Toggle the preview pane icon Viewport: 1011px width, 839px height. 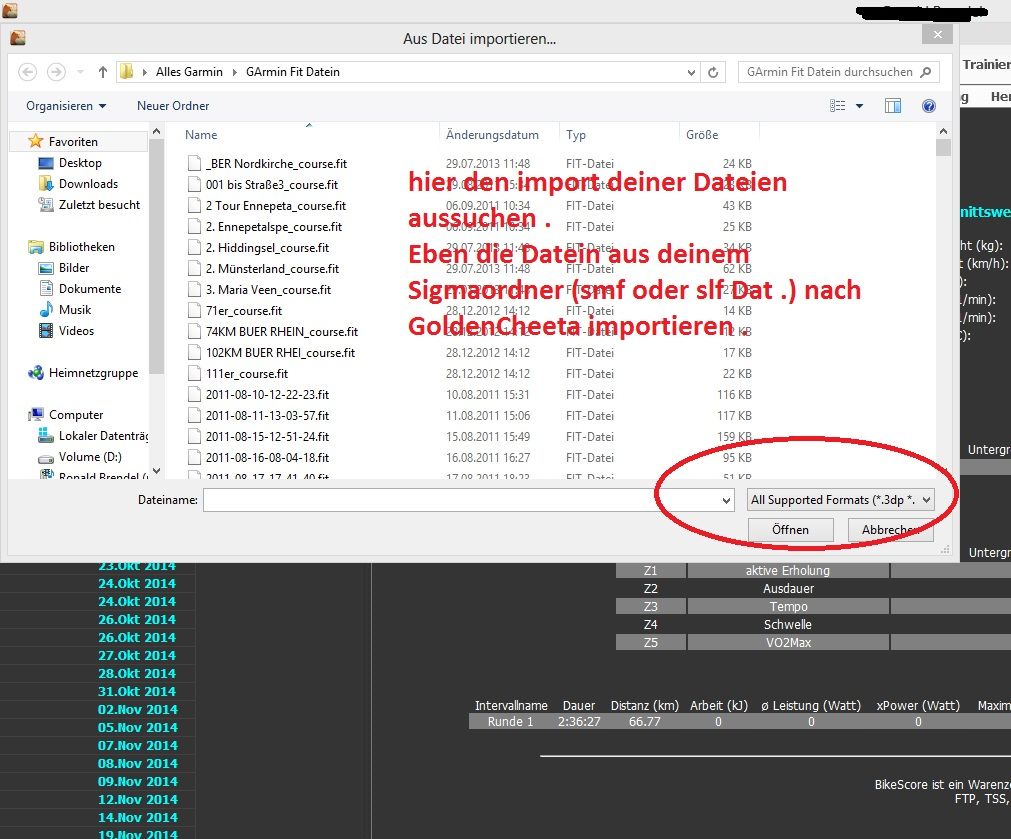[893, 106]
